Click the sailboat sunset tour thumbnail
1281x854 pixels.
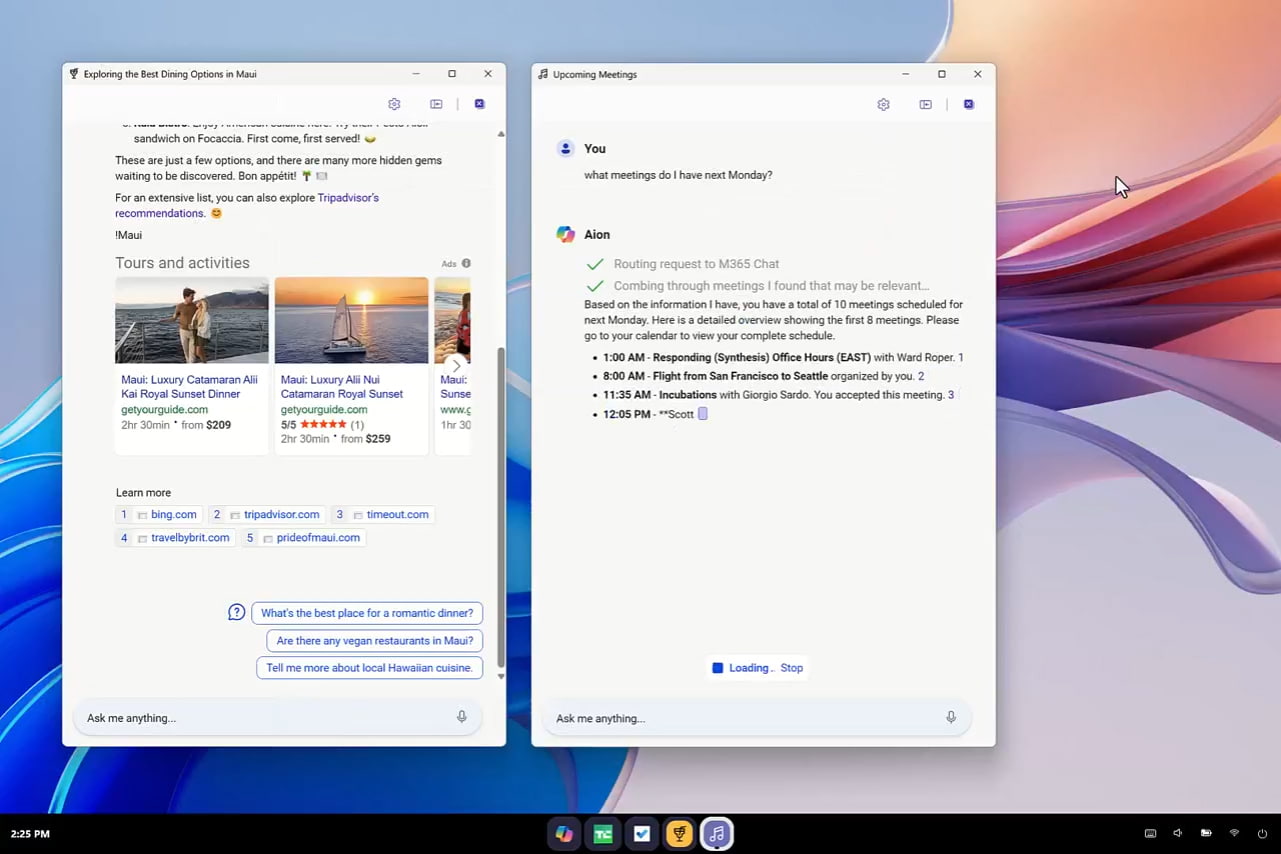351,320
